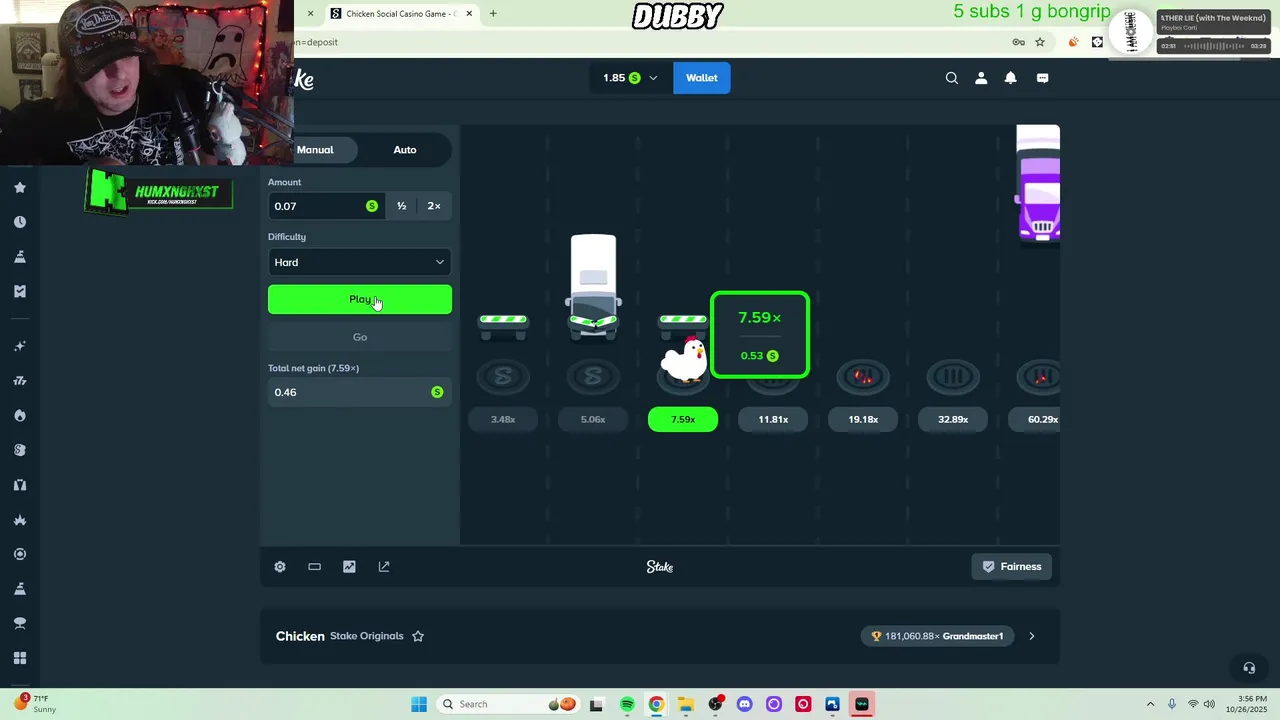
Task: Select the 11.81x multiplier lane
Action: pyautogui.click(x=773, y=419)
